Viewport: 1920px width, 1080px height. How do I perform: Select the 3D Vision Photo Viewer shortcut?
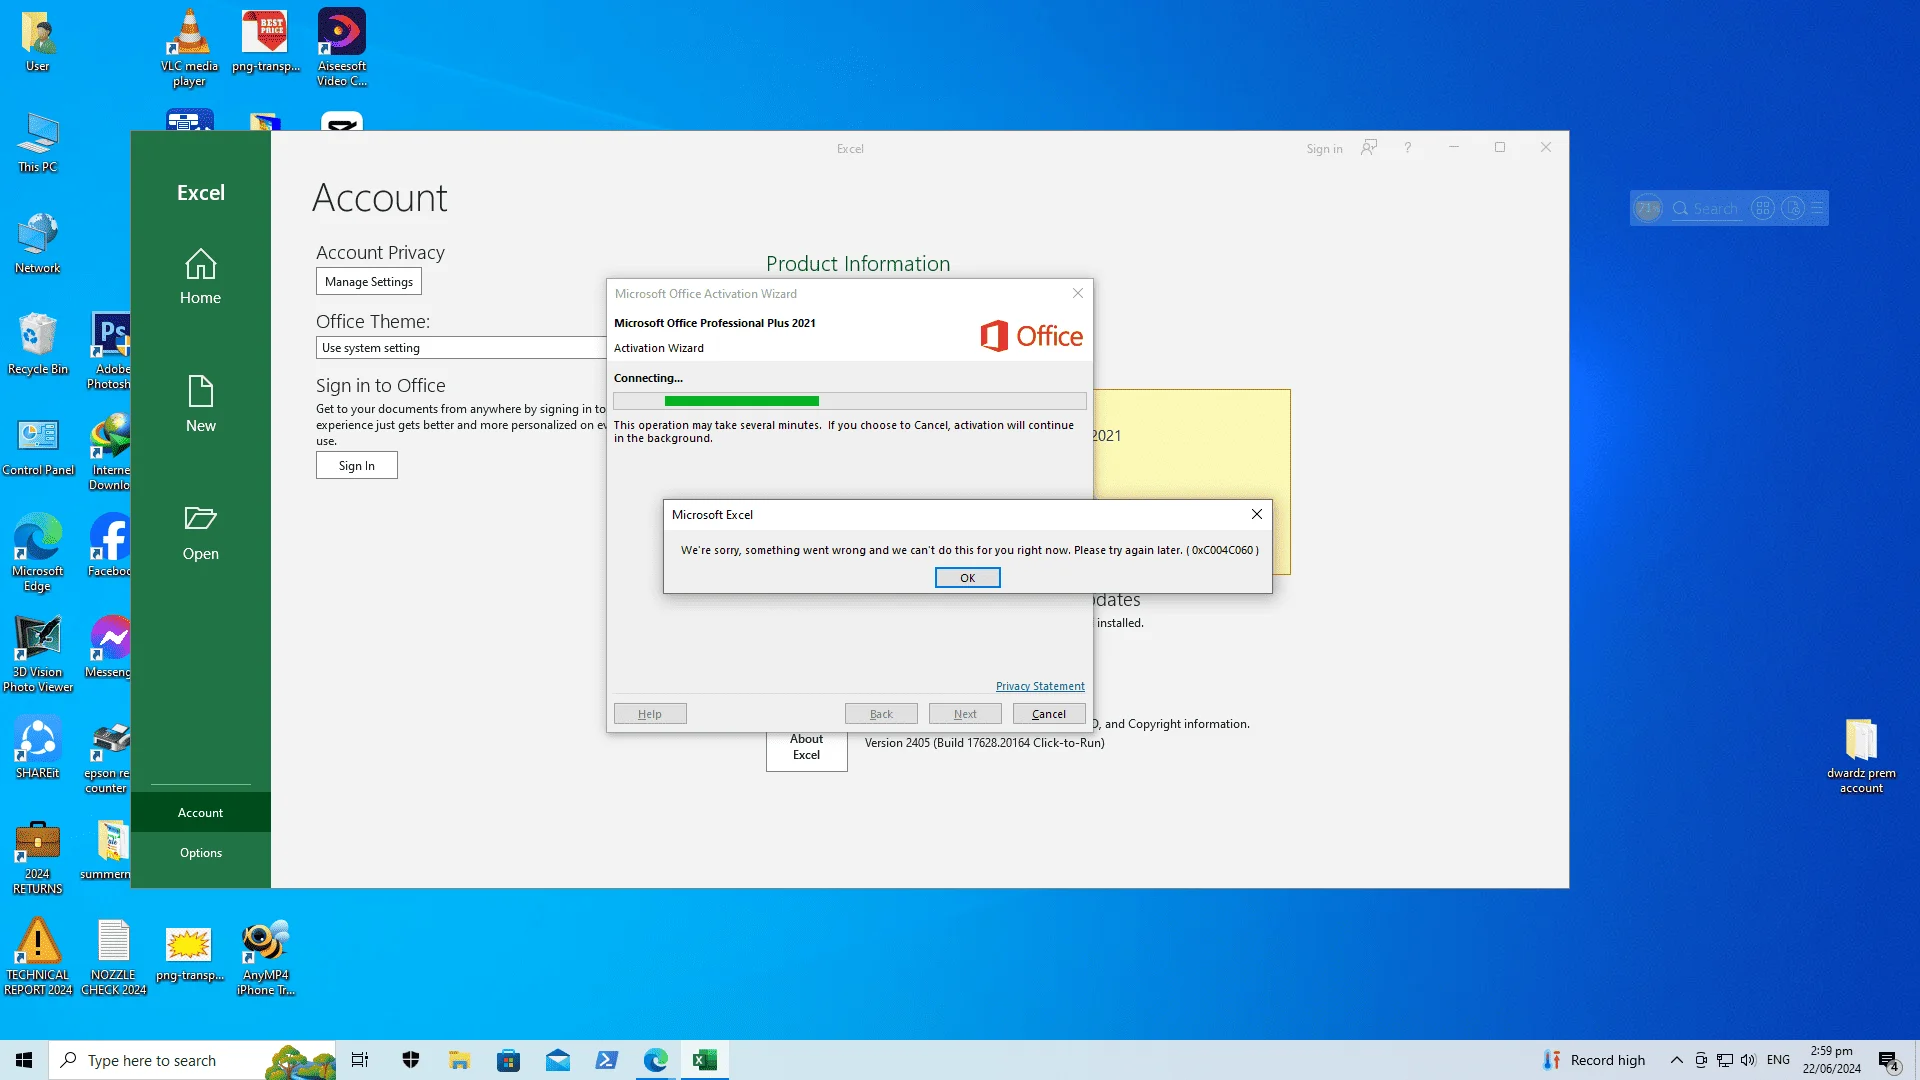pos(38,654)
